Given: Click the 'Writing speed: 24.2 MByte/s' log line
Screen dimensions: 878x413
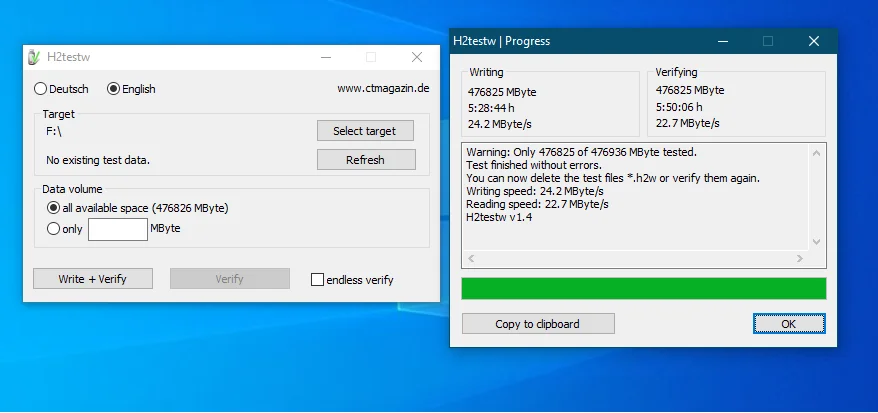Looking at the screenshot, I should pyautogui.click(x=535, y=191).
